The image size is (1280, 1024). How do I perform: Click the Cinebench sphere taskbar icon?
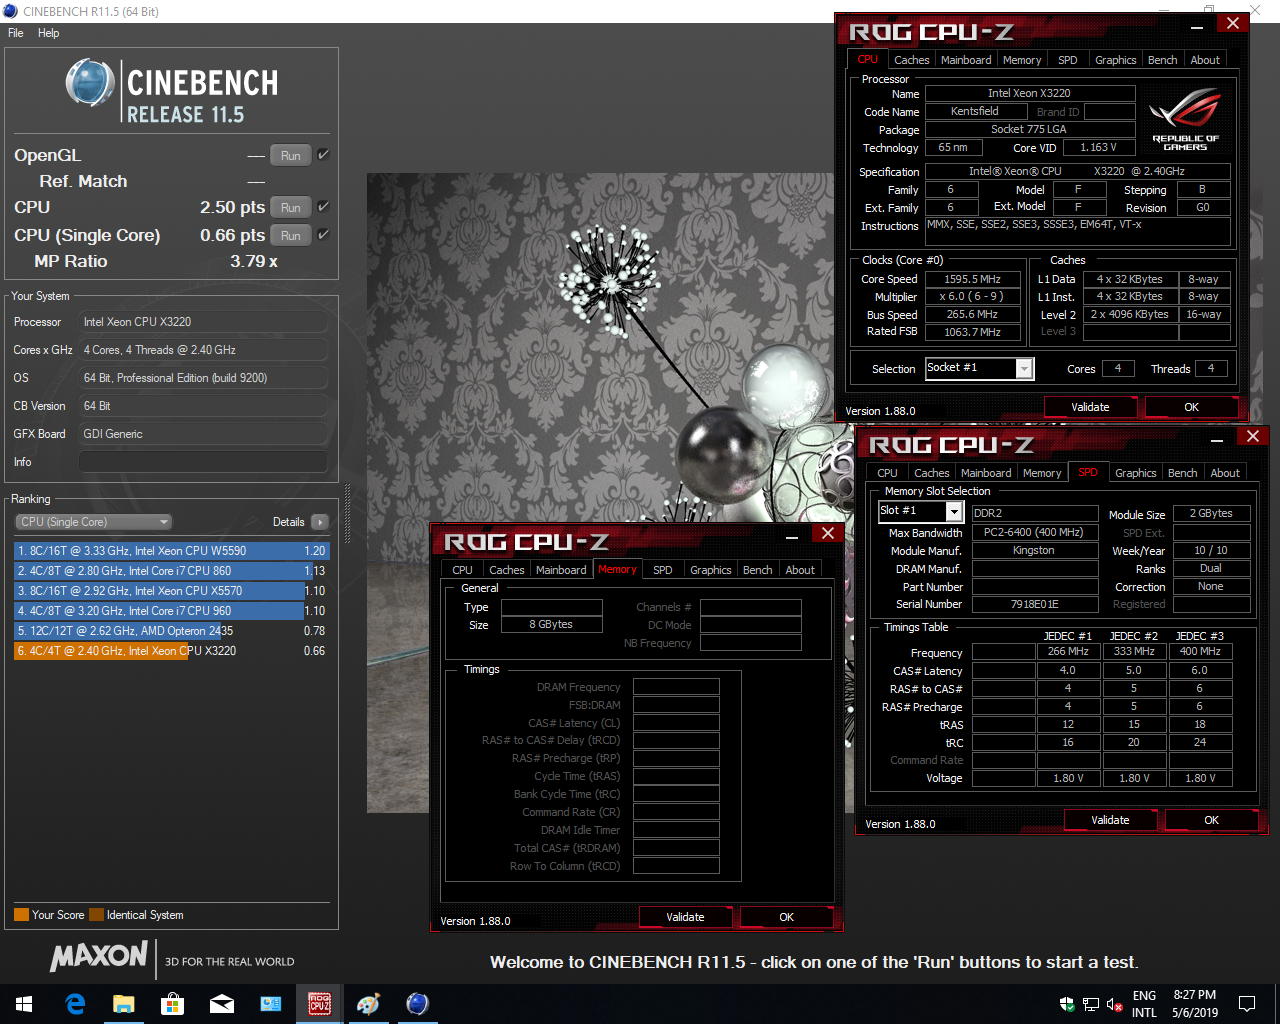click(417, 1003)
